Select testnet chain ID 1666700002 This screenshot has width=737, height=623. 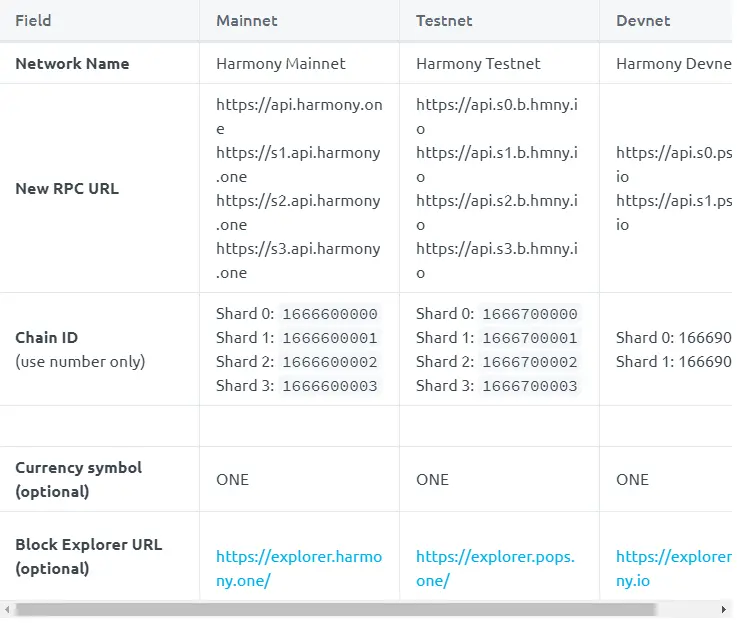click(x=530, y=362)
